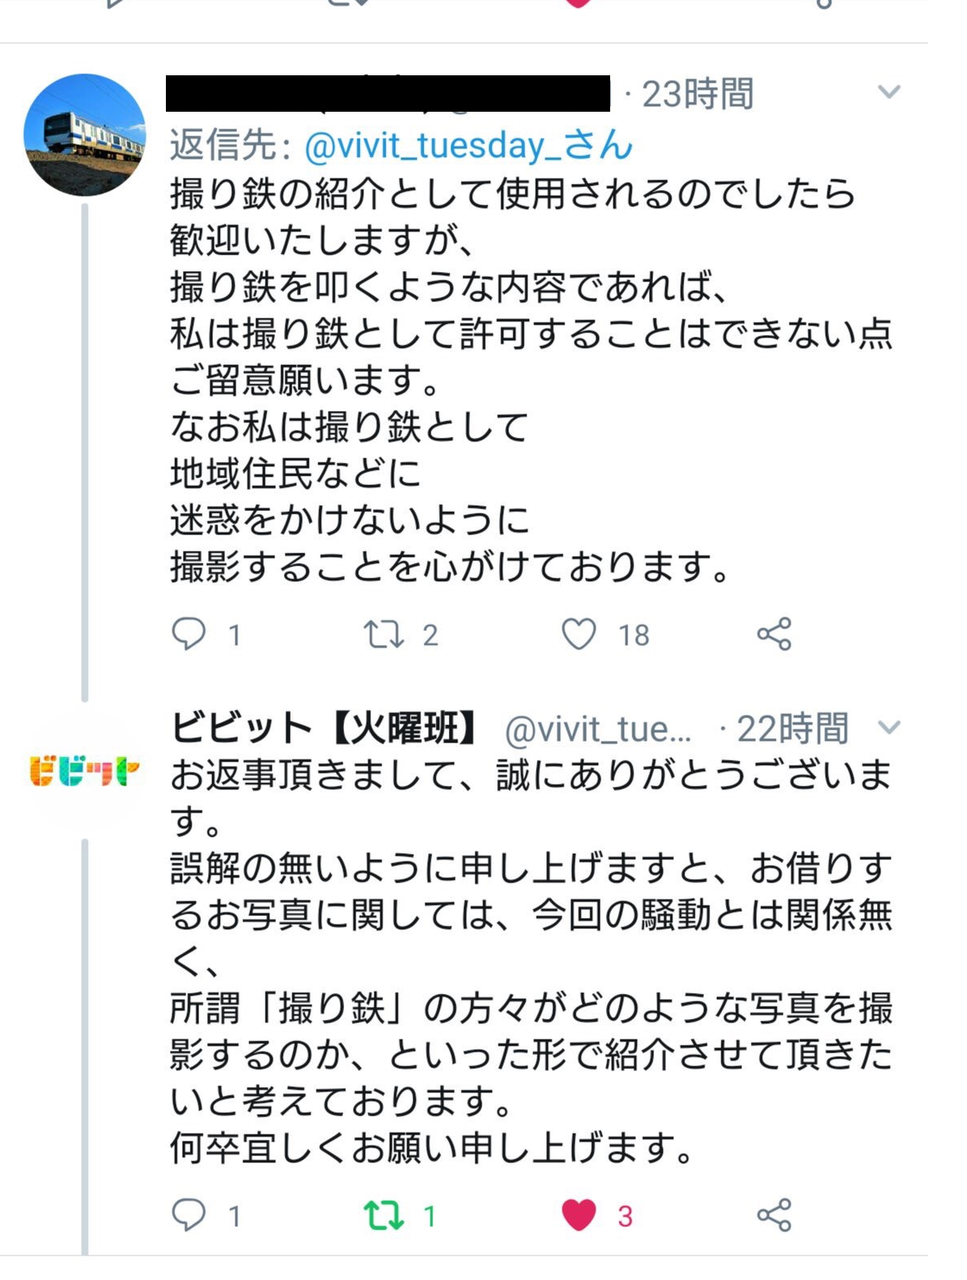Click the redacted username of the first tweet
Screen dimensions: 967x1280
click(x=388, y=93)
